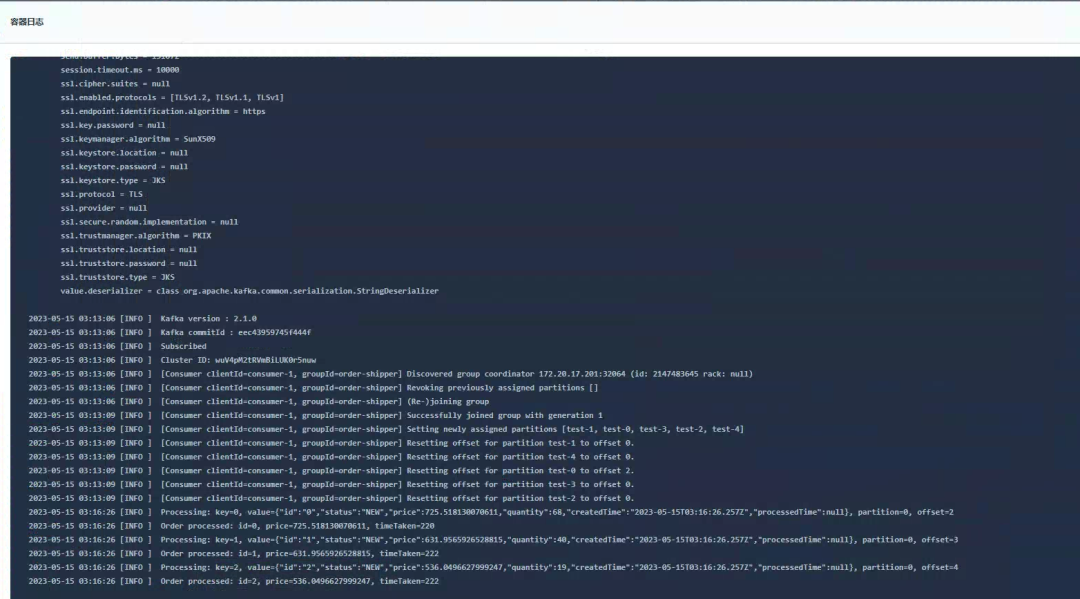This screenshot has width=1080, height=599.
Task: Select Resetting offset for partition test-2 line
Action: (x=331, y=498)
